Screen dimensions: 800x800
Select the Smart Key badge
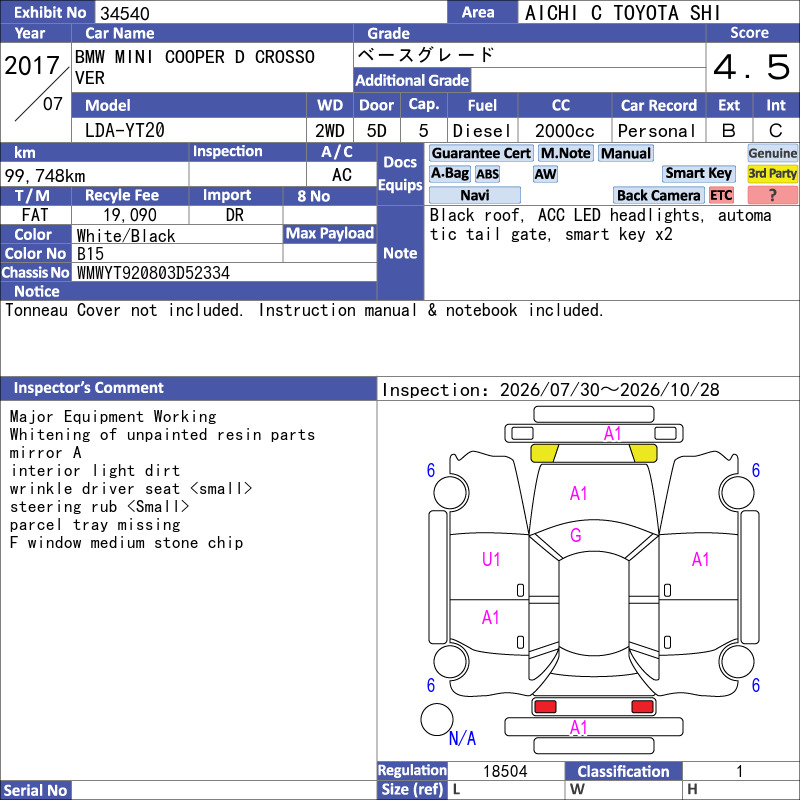pyautogui.click(x=698, y=173)
